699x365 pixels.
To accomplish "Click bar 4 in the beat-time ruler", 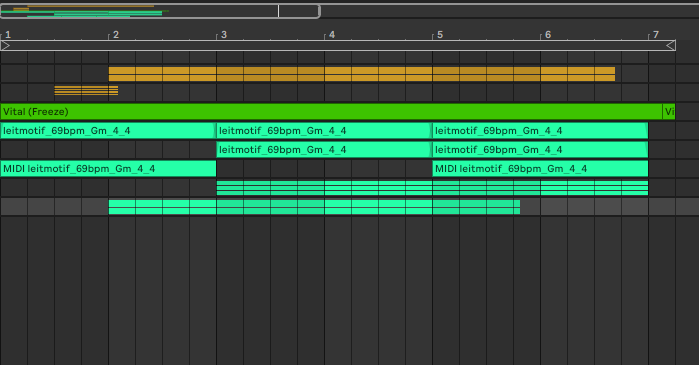I will [x=331, y=35].
